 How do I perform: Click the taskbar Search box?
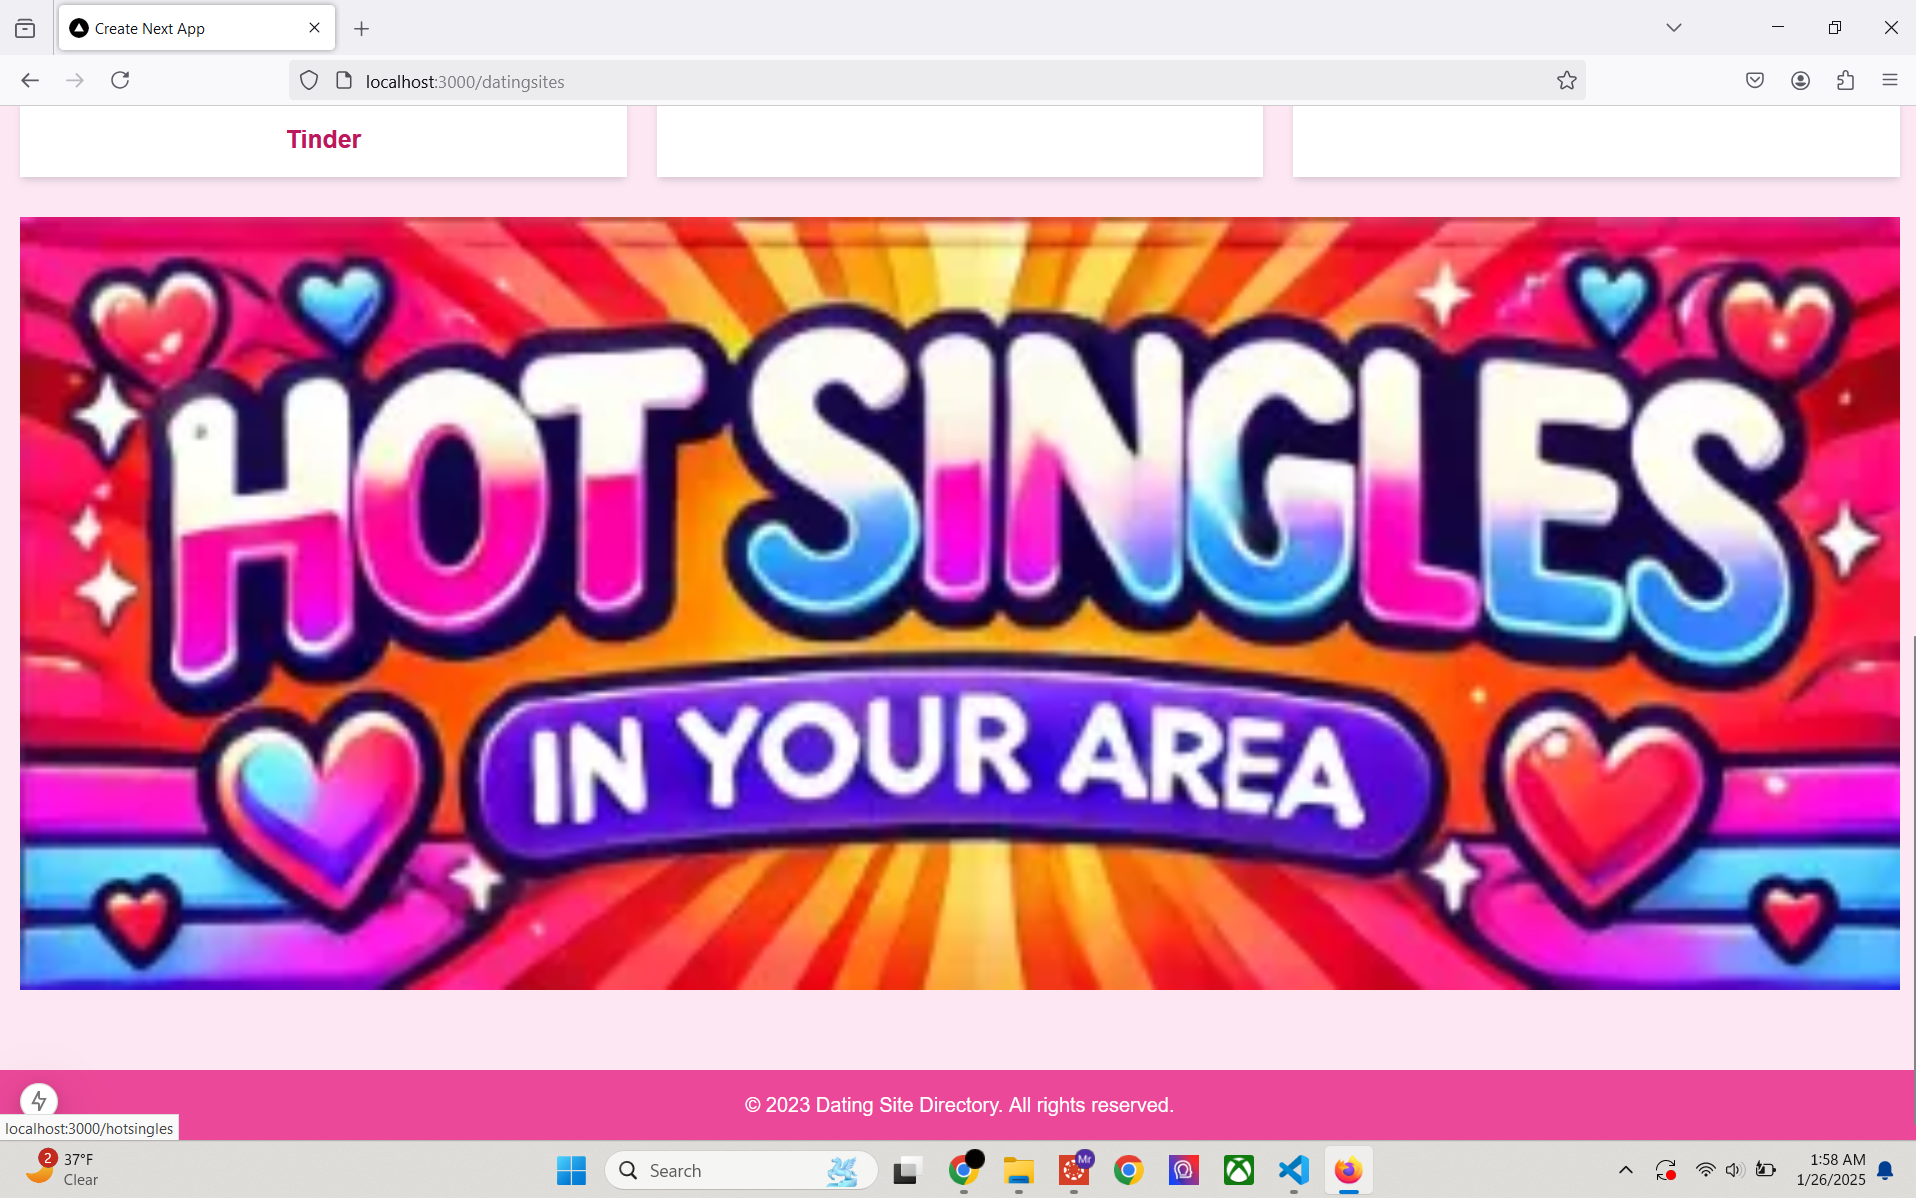[741, 1170]
